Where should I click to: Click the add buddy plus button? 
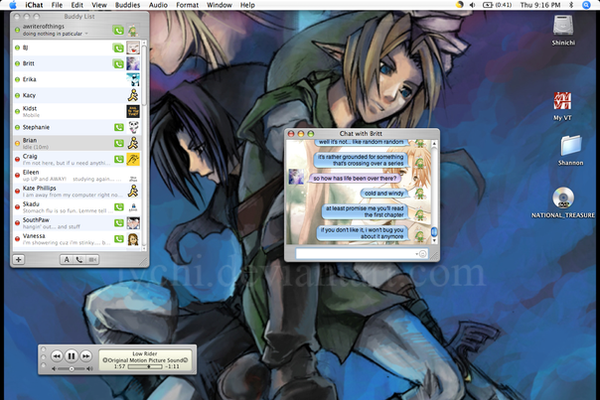(18, 259)
